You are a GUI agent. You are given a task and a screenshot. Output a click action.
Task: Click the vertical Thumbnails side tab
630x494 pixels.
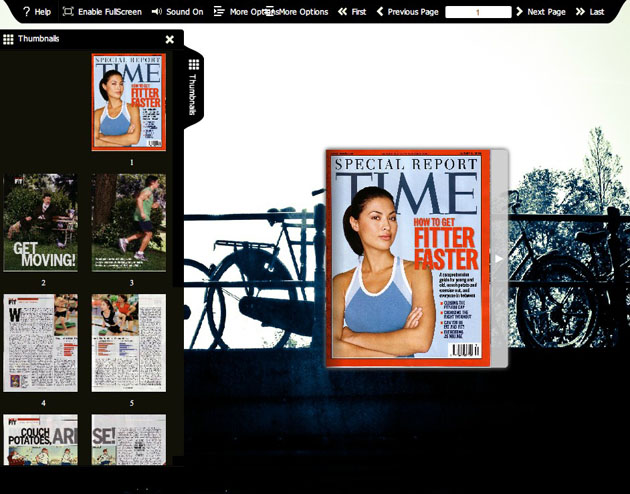click(194, 88)
